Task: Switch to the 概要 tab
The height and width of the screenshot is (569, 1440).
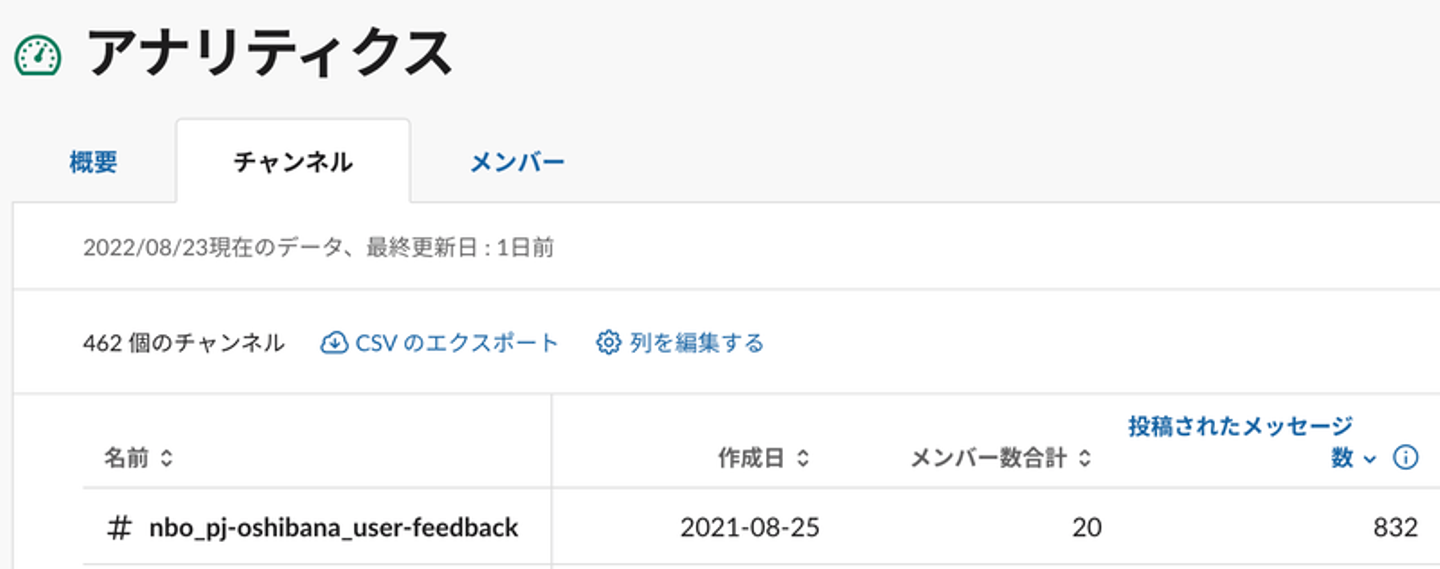Action: tap(94, 162)
